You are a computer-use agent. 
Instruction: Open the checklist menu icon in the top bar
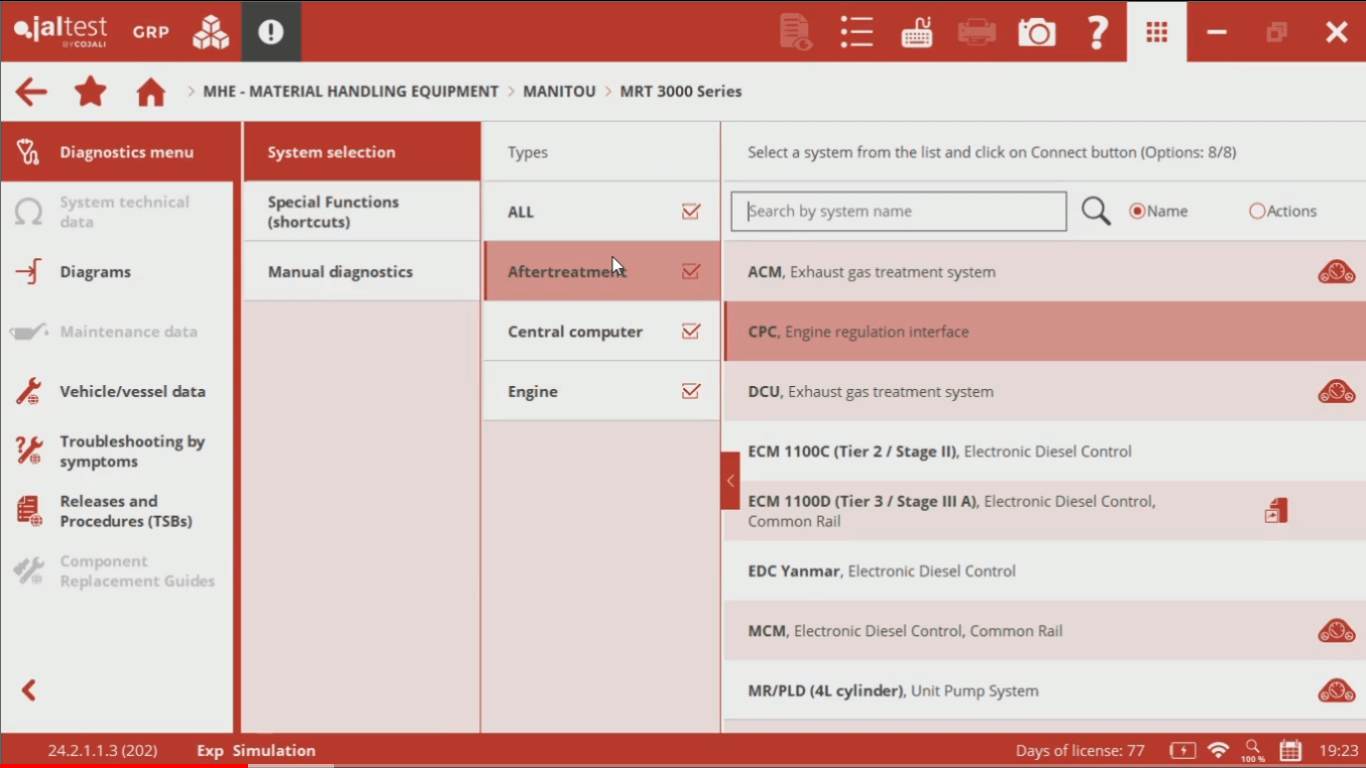point(857,32)
